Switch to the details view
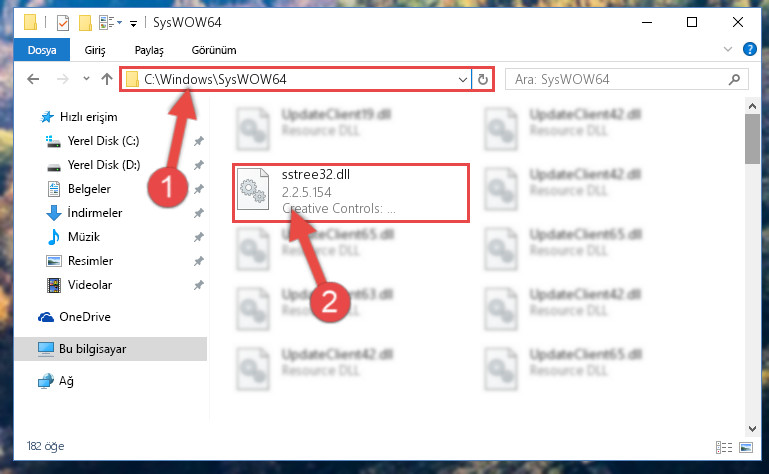The width and height of the screenshot is (769, 474). coord(724,447)
